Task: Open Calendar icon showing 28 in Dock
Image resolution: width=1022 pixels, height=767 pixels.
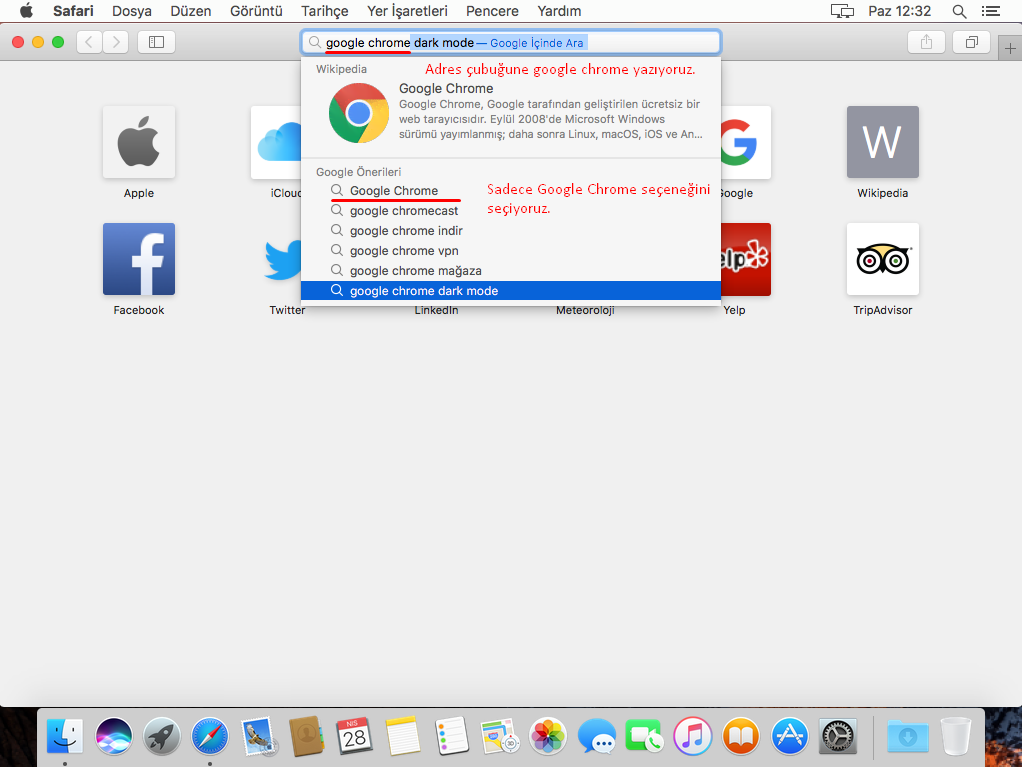Action: (x=354, y=736)
